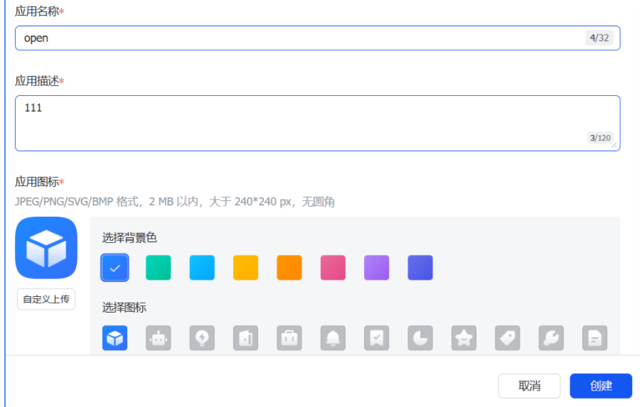Select the briefcase icon
Screen dimensions: 640x407
tap(289, 338)
